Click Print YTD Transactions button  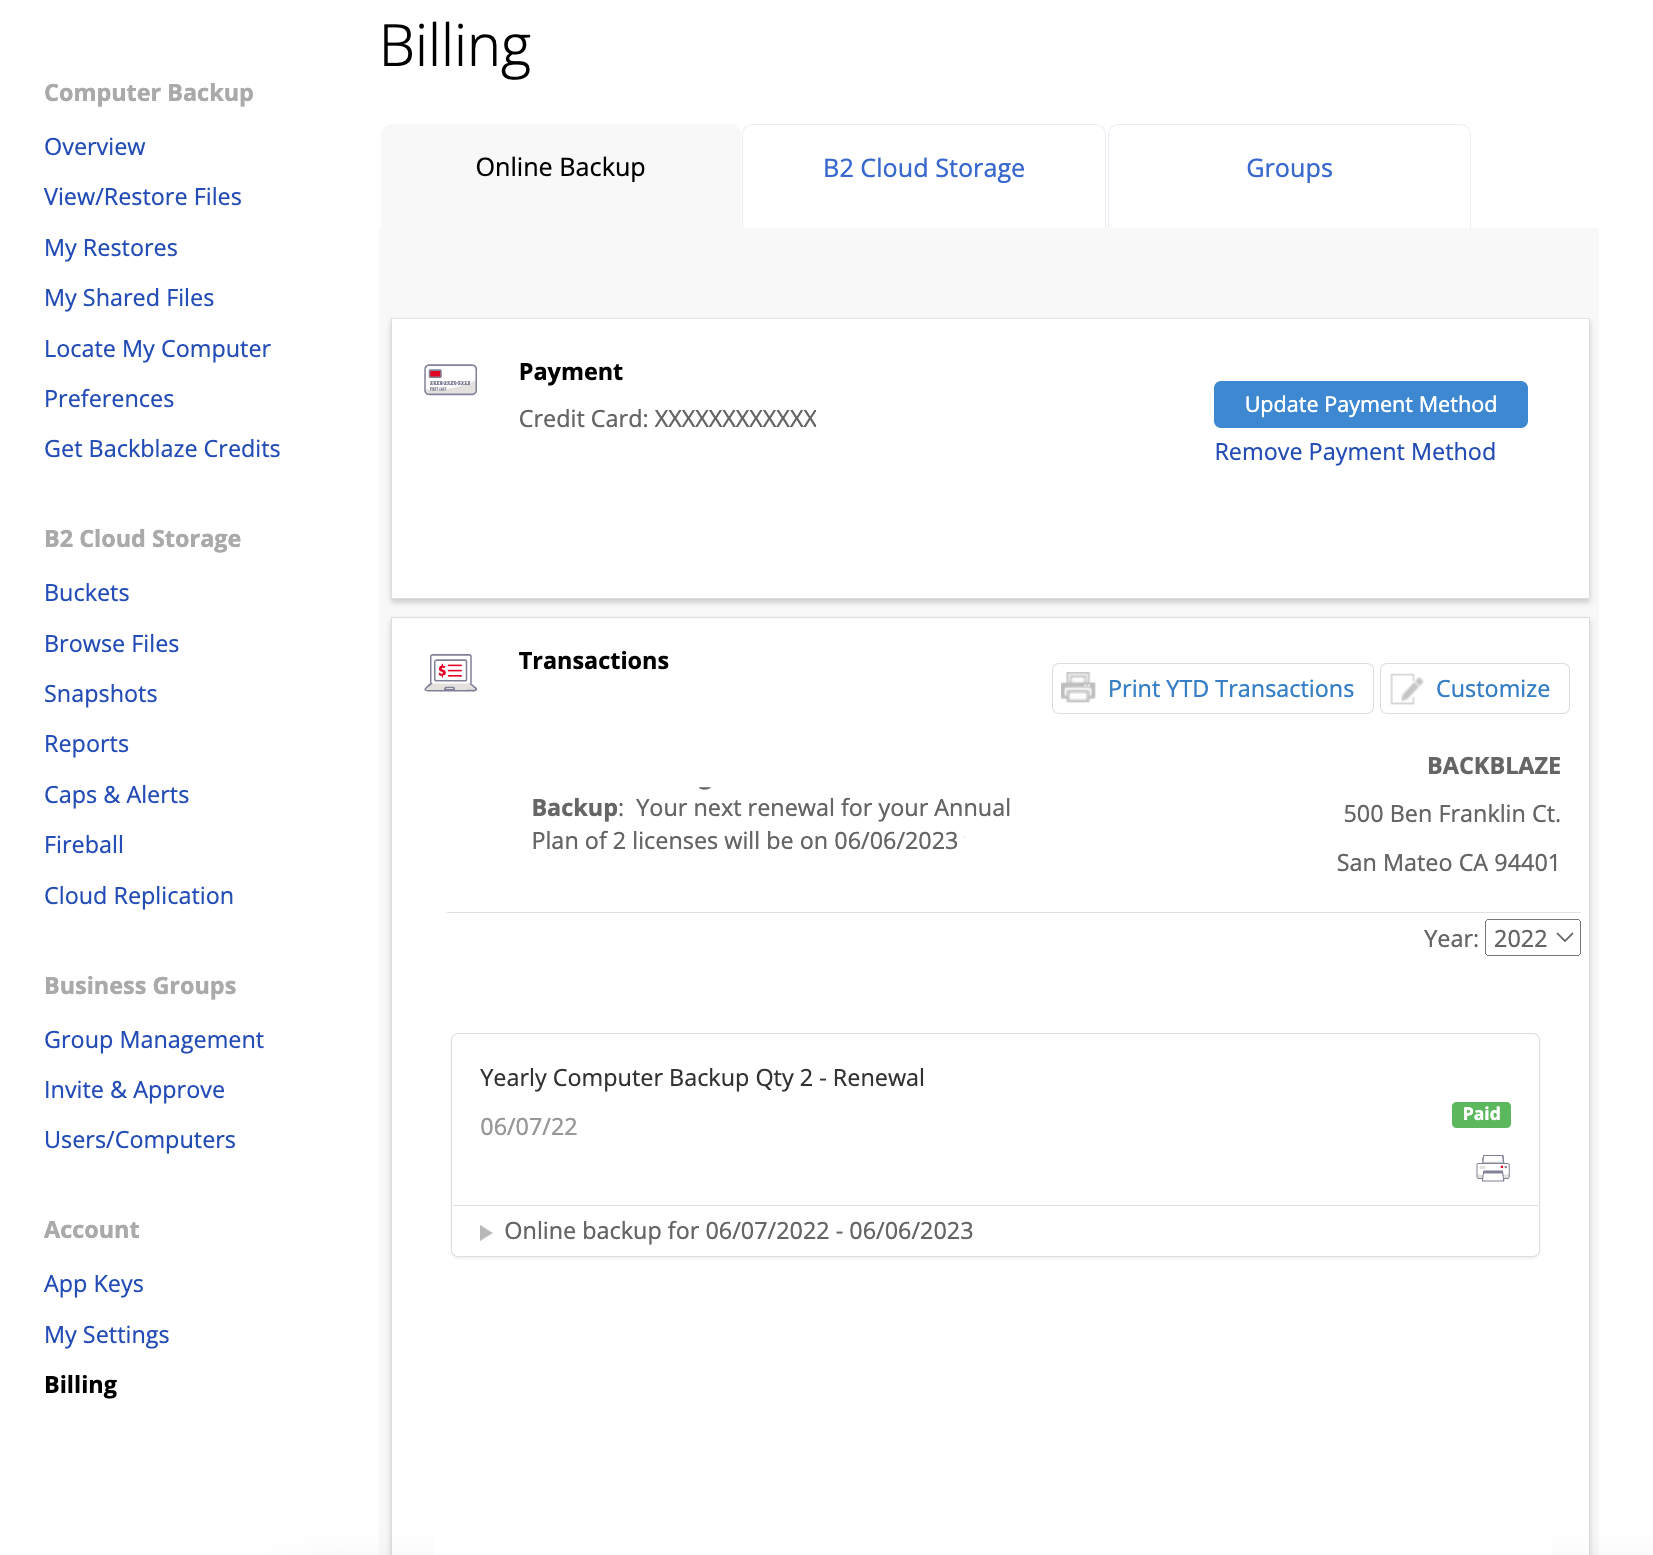[1212, 689]
